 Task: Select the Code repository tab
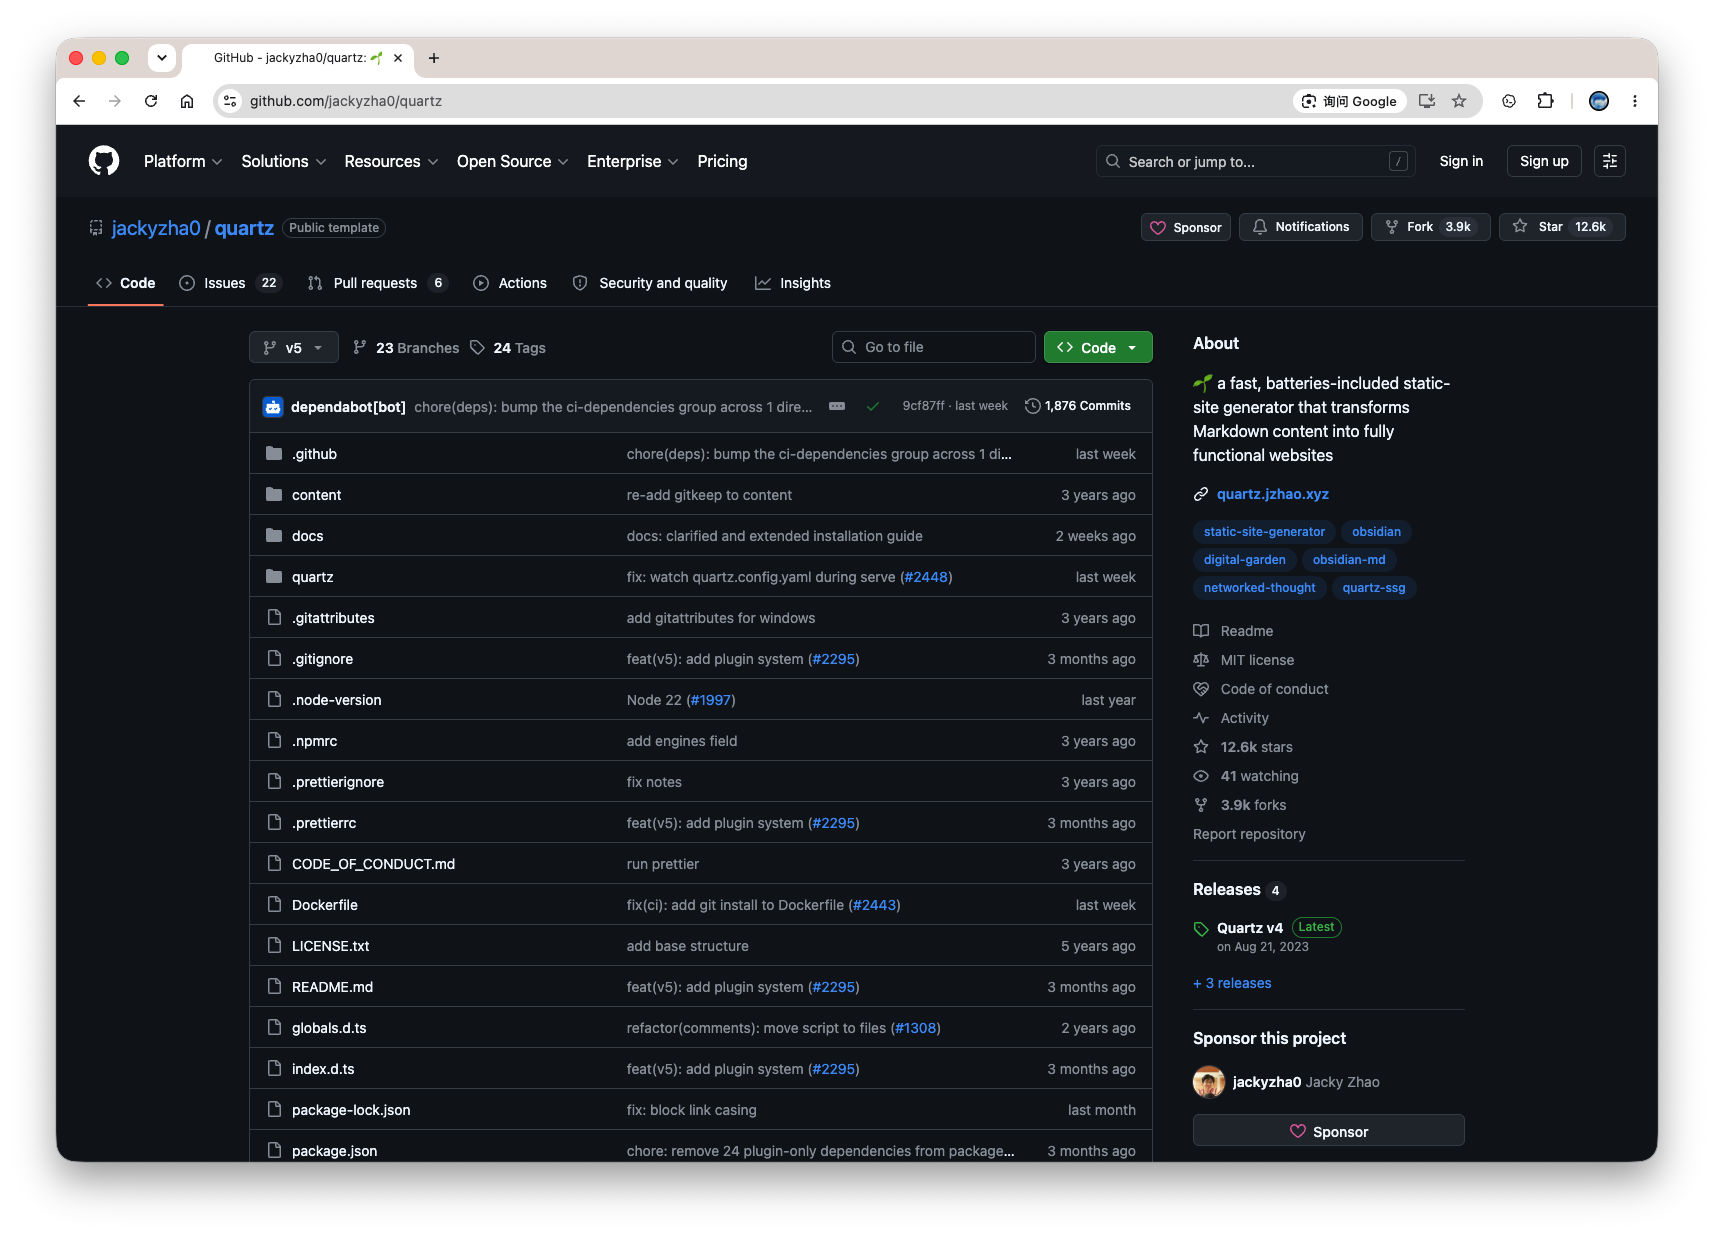click(126, 283)
